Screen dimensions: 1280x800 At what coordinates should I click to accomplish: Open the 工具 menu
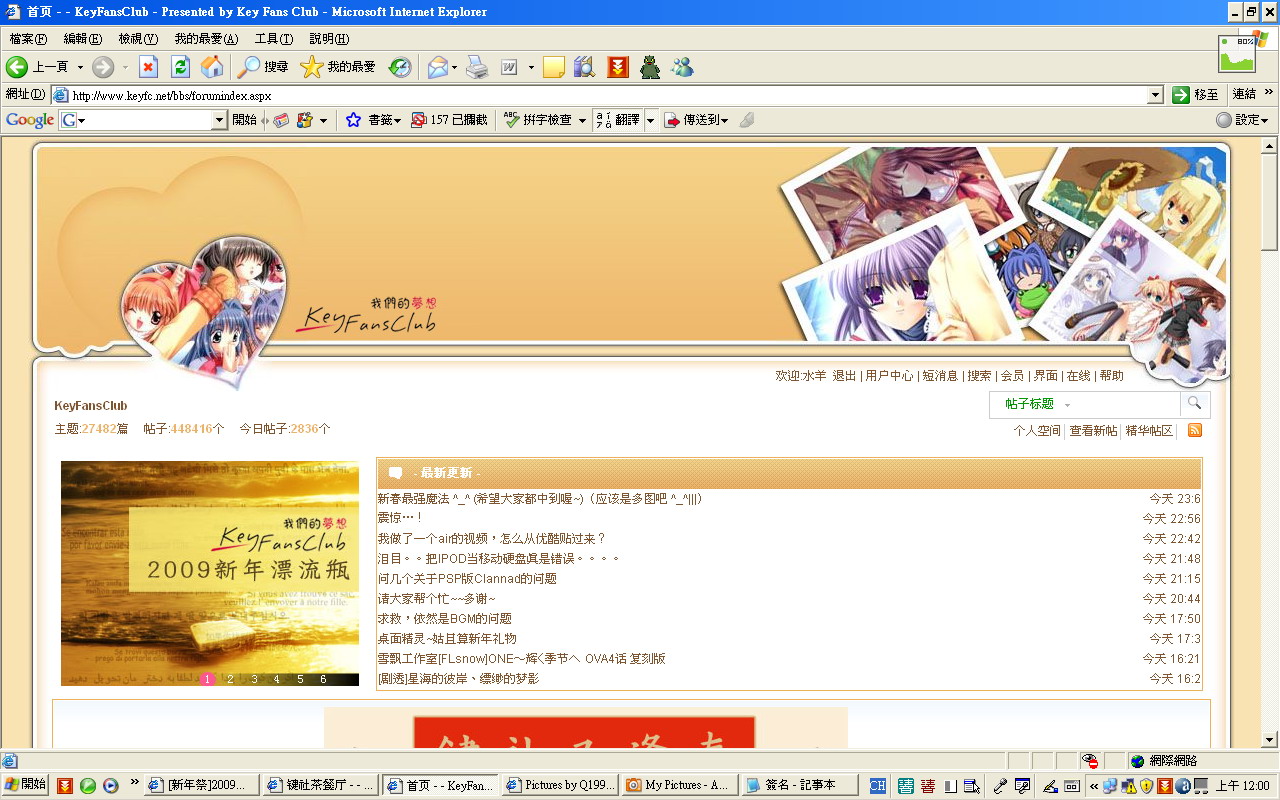[273, 39]
